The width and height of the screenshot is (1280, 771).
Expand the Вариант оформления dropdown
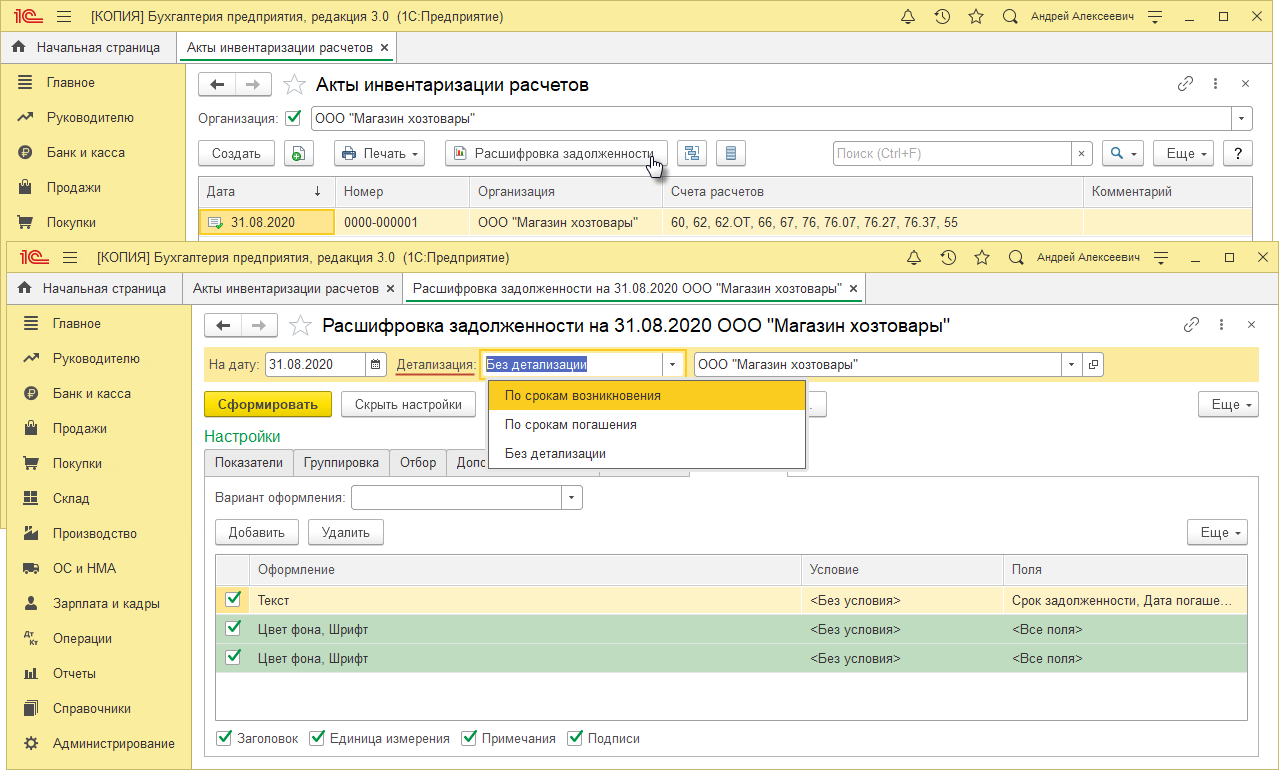[x=572, y=497]
